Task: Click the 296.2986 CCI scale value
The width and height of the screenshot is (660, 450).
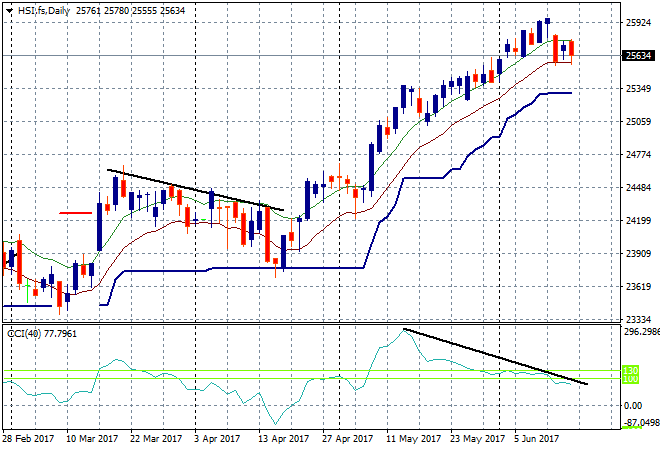Action: pos(641,332)
